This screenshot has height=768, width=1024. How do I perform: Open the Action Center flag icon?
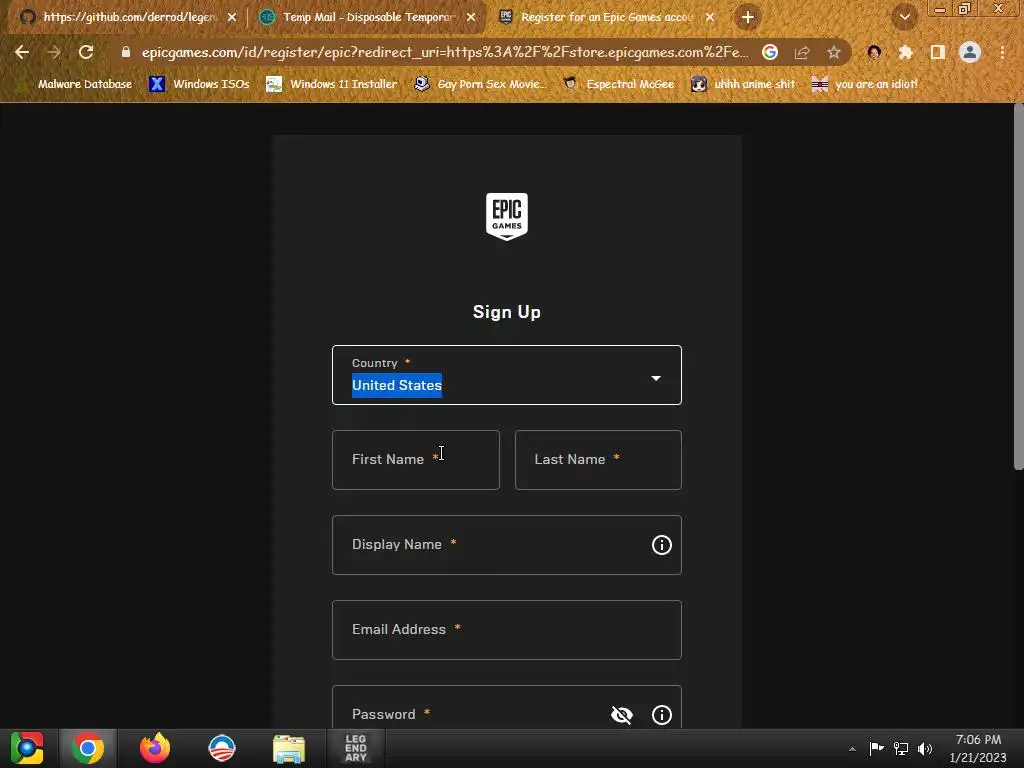pos(876,748)
